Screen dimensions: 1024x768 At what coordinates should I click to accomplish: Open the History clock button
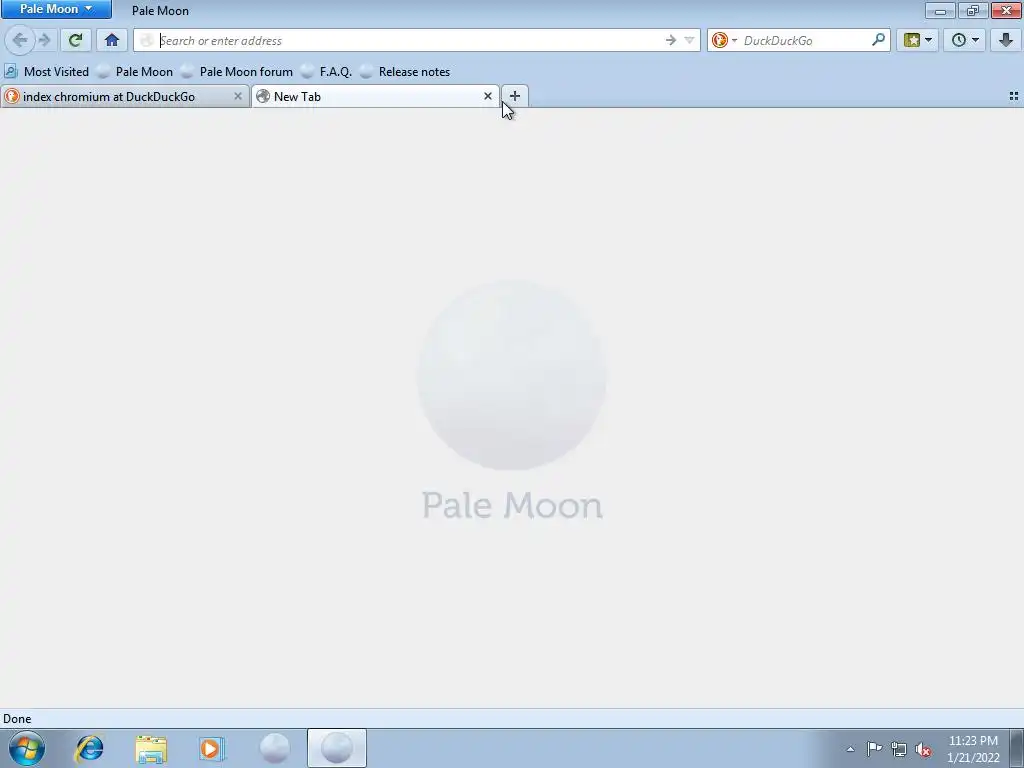958,40
